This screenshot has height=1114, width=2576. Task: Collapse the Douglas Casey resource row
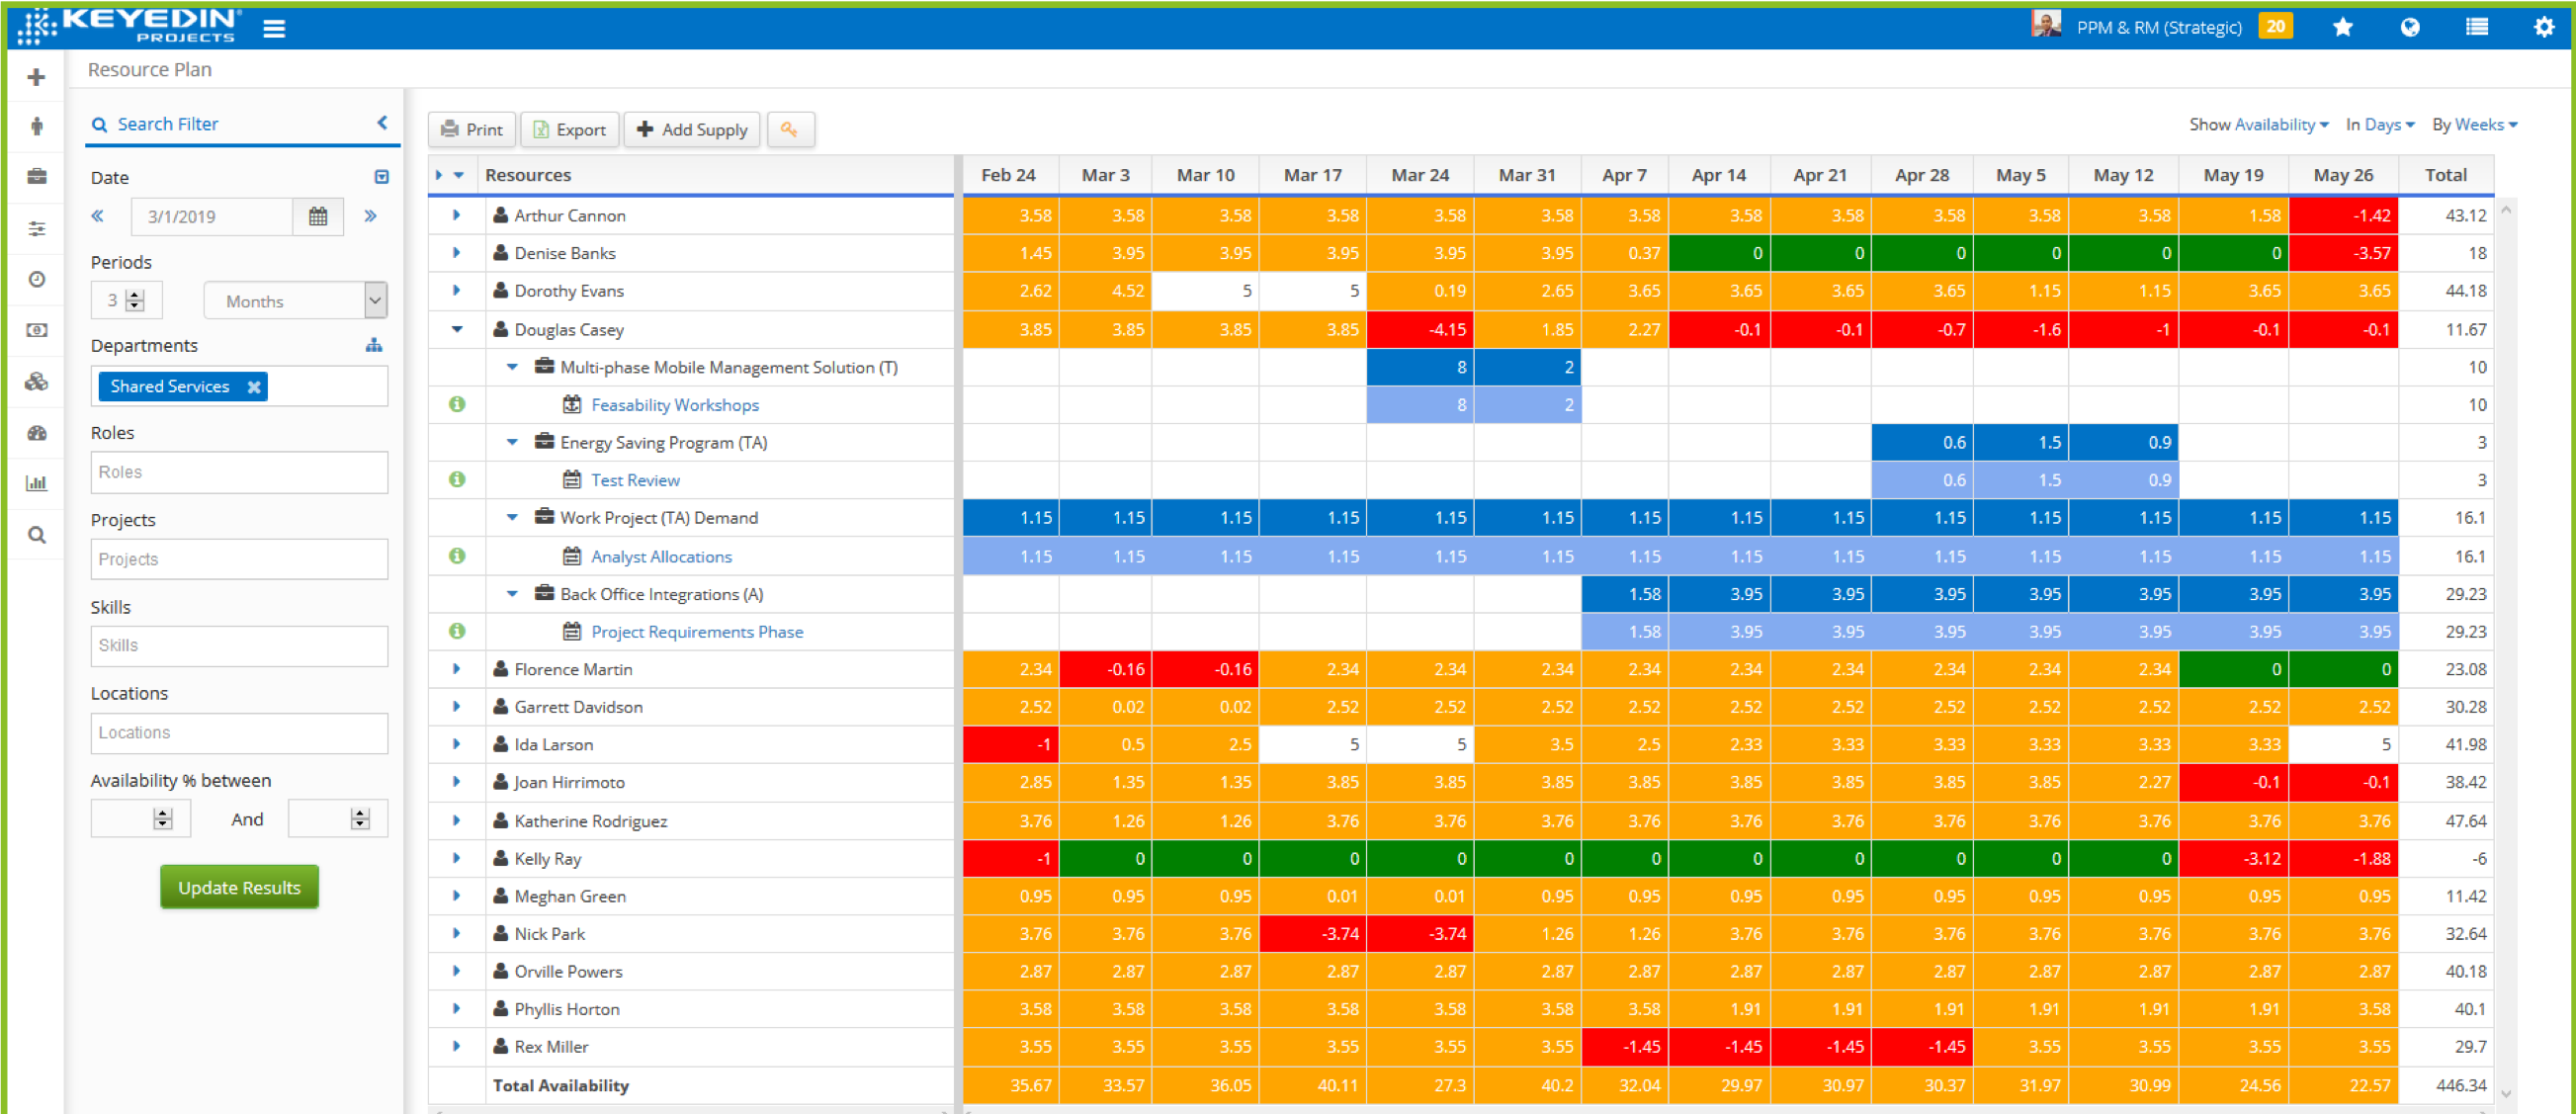click(x=457, y=329)
